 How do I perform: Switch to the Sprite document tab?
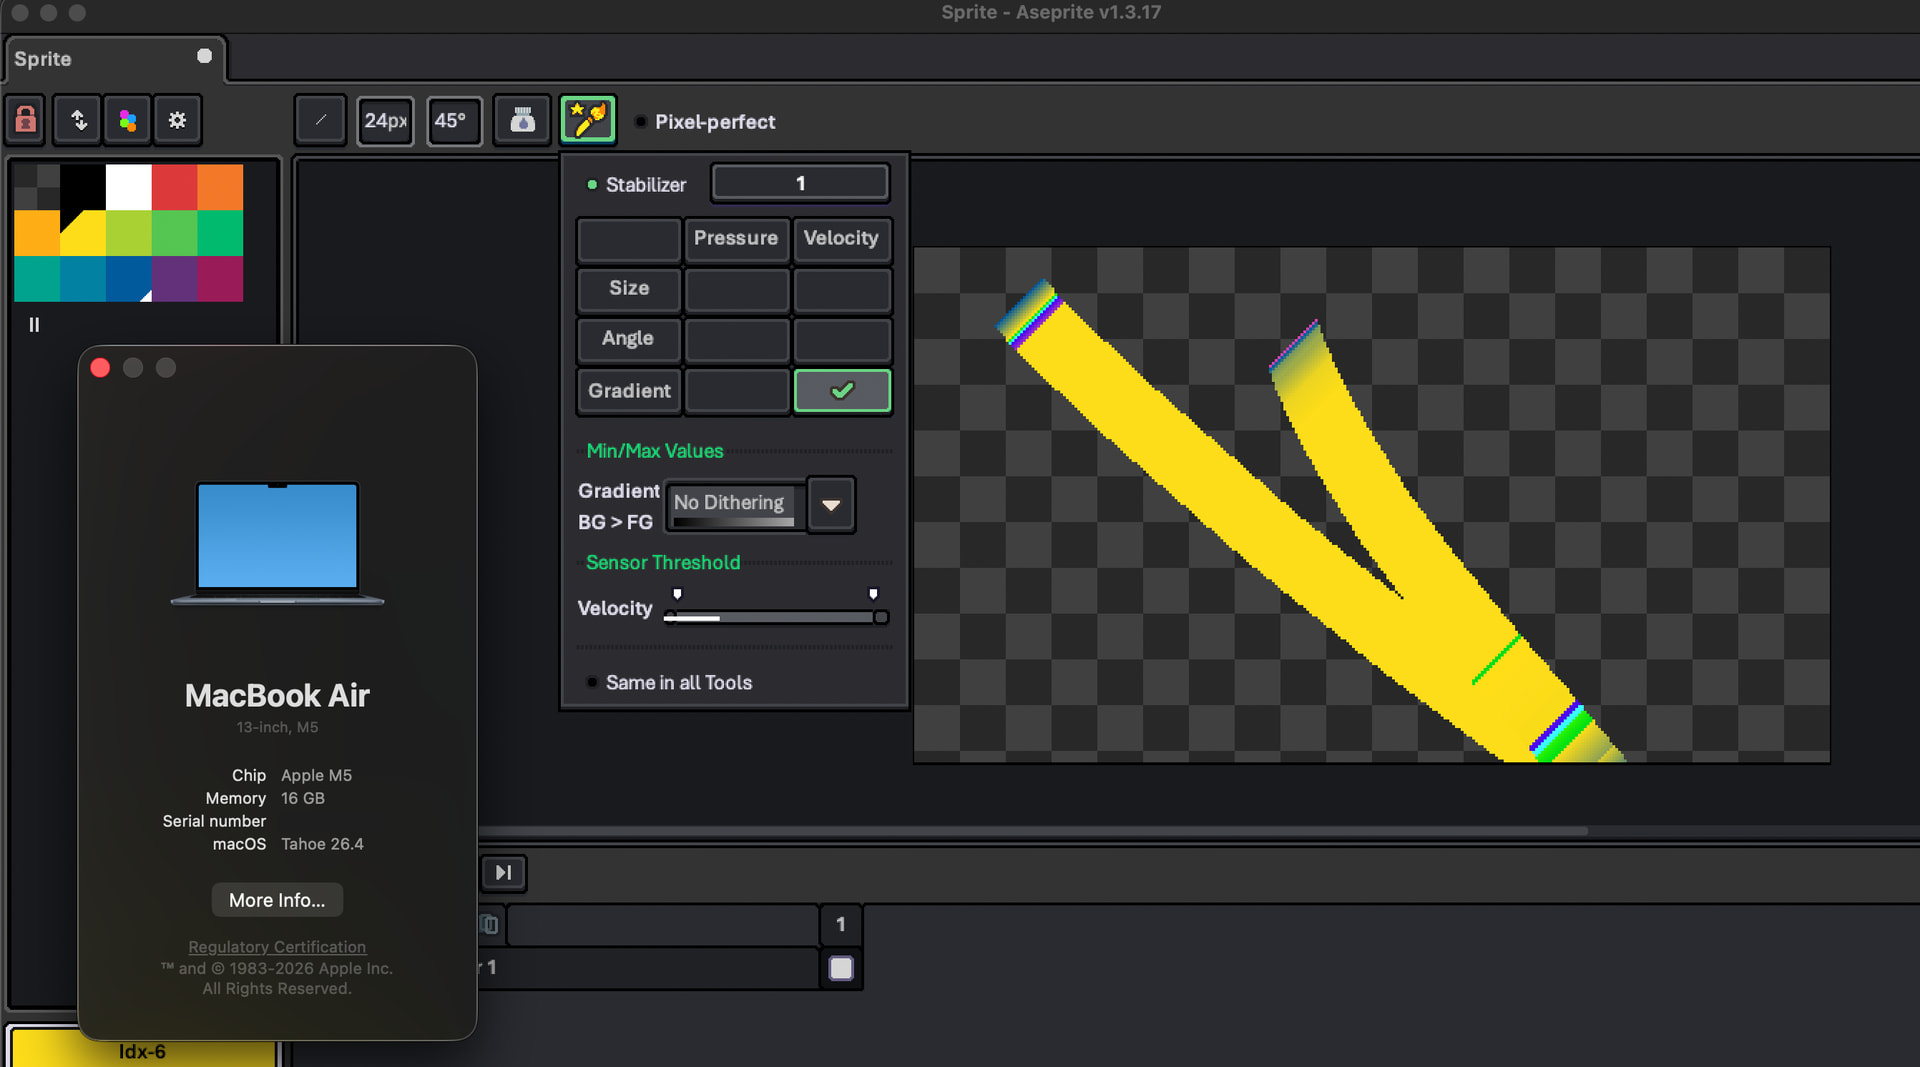click(x=43, y=59)
